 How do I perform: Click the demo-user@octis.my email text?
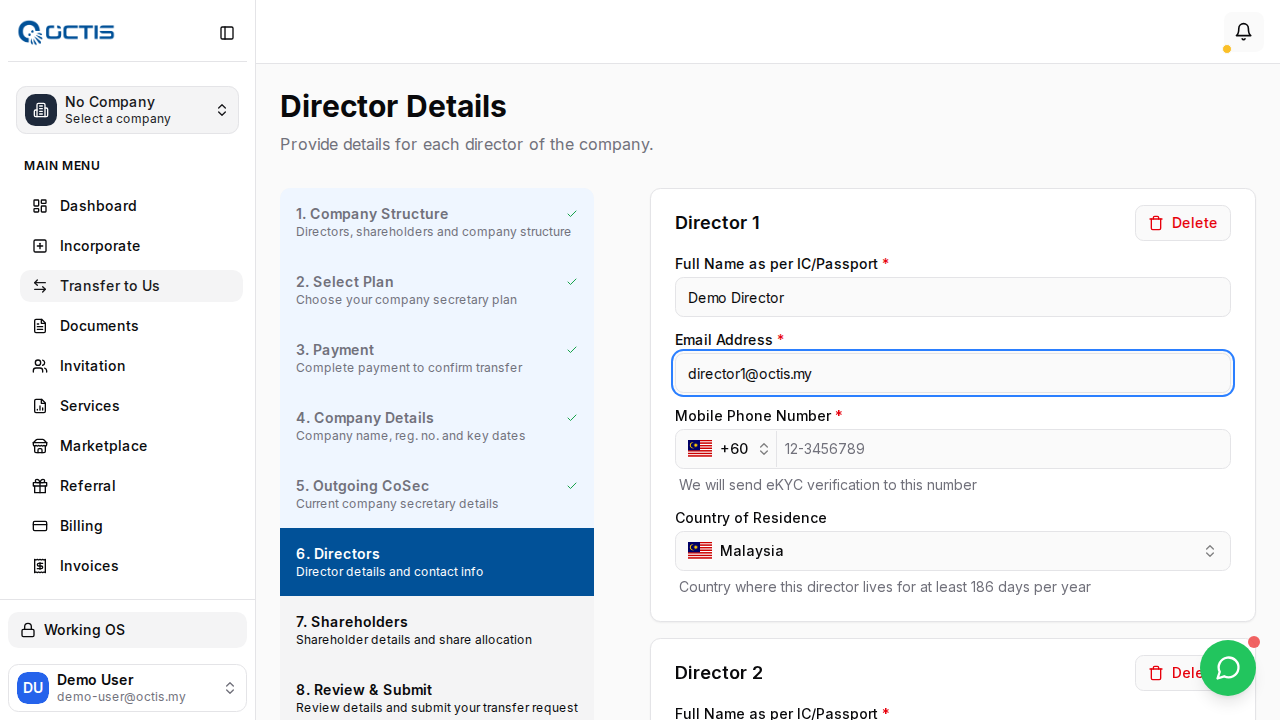coord(121,697)
